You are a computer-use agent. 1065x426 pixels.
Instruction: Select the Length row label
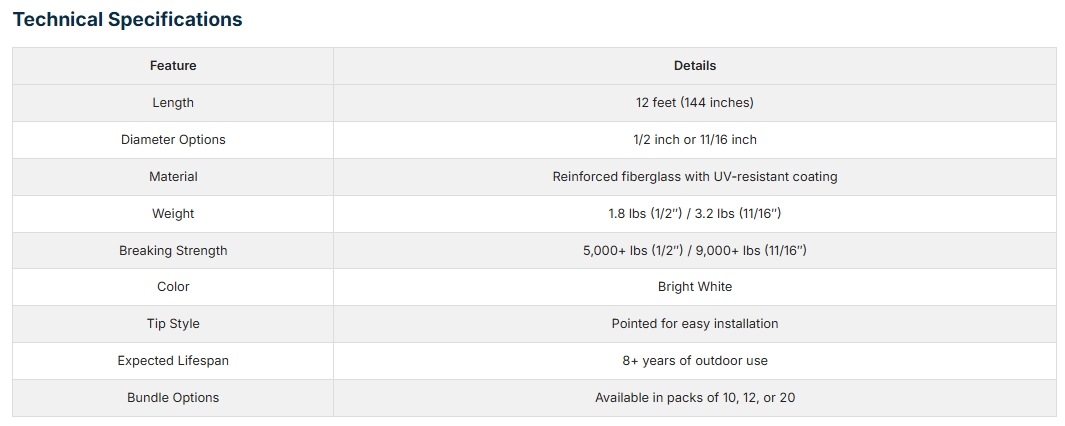[173, 103]
